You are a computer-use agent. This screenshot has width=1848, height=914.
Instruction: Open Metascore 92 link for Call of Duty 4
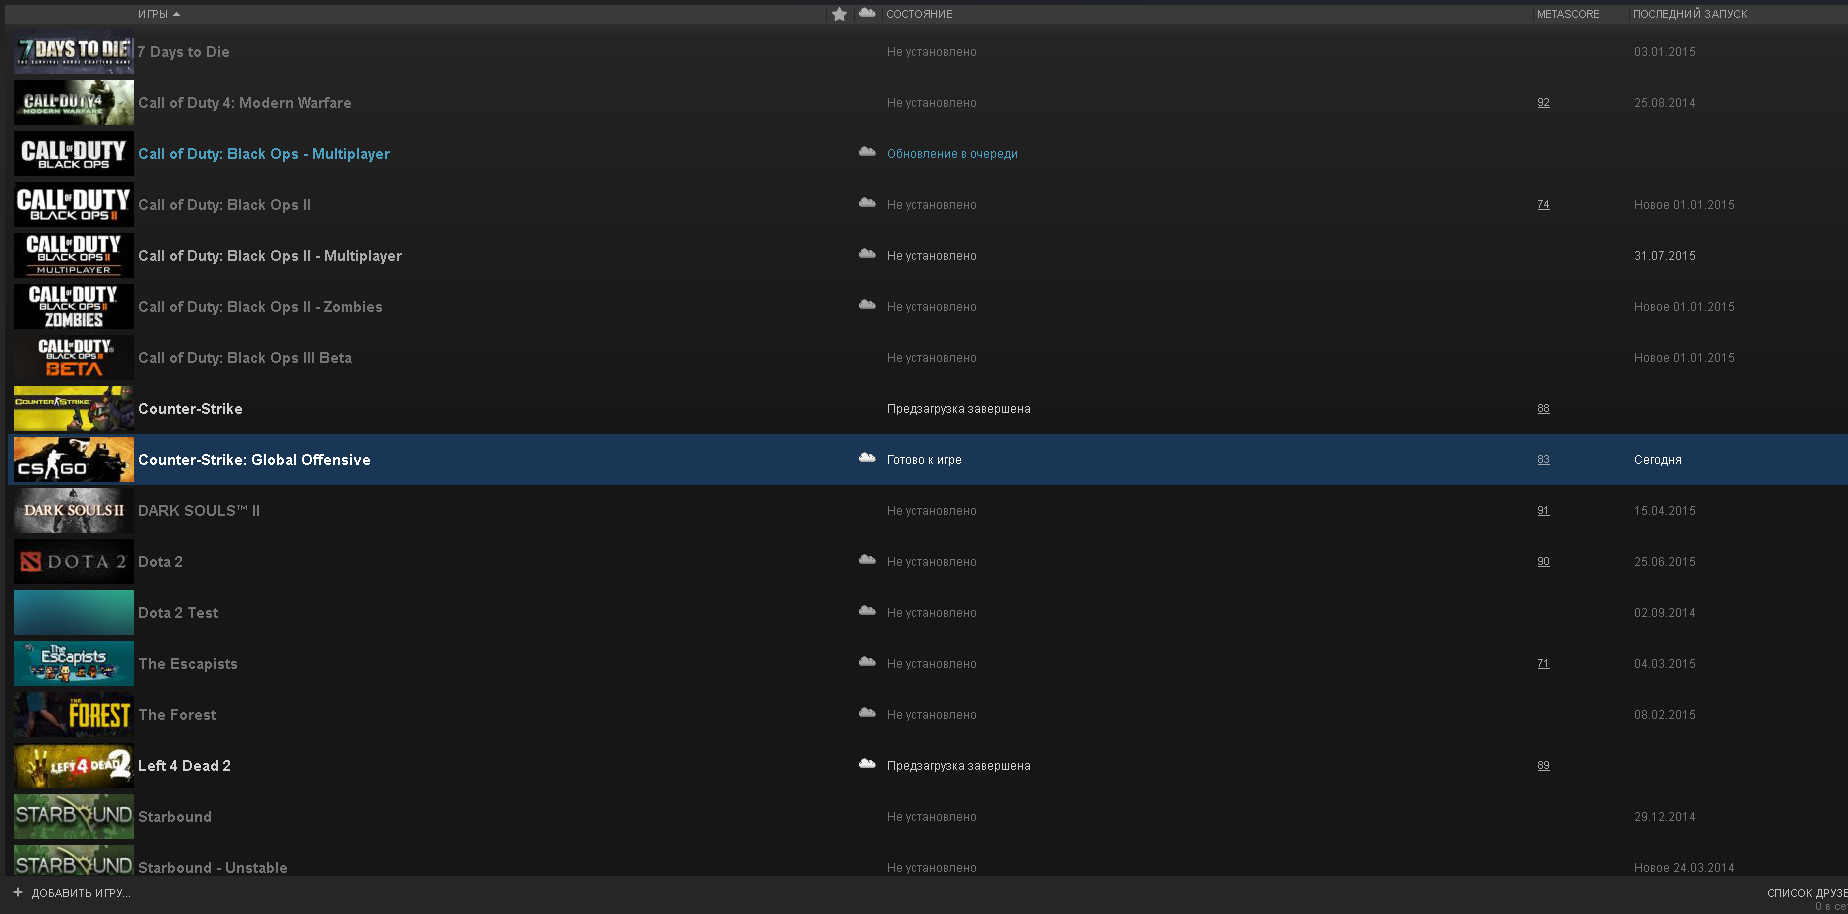1543,103
